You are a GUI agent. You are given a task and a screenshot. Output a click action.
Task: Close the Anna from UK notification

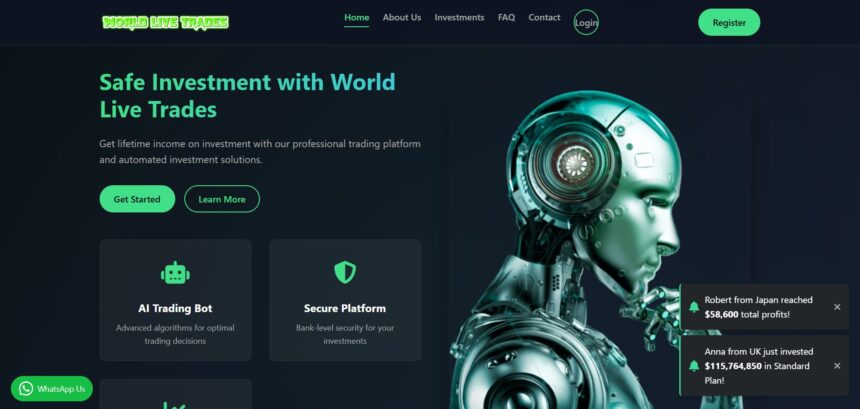tap(837, 366)
